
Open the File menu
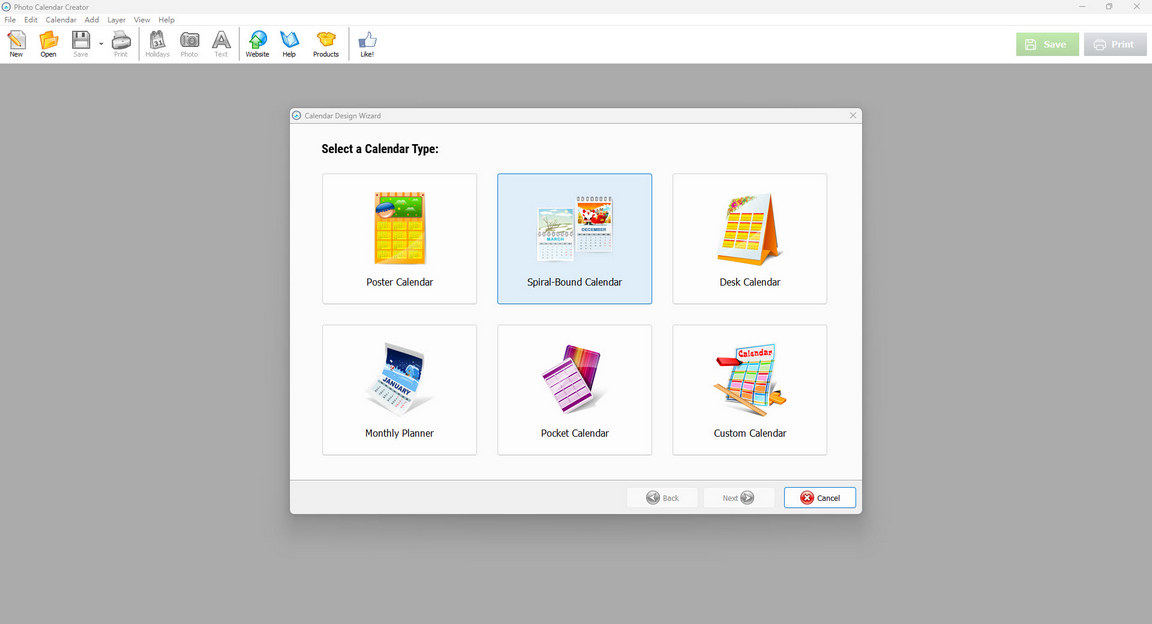pos(10,20)
